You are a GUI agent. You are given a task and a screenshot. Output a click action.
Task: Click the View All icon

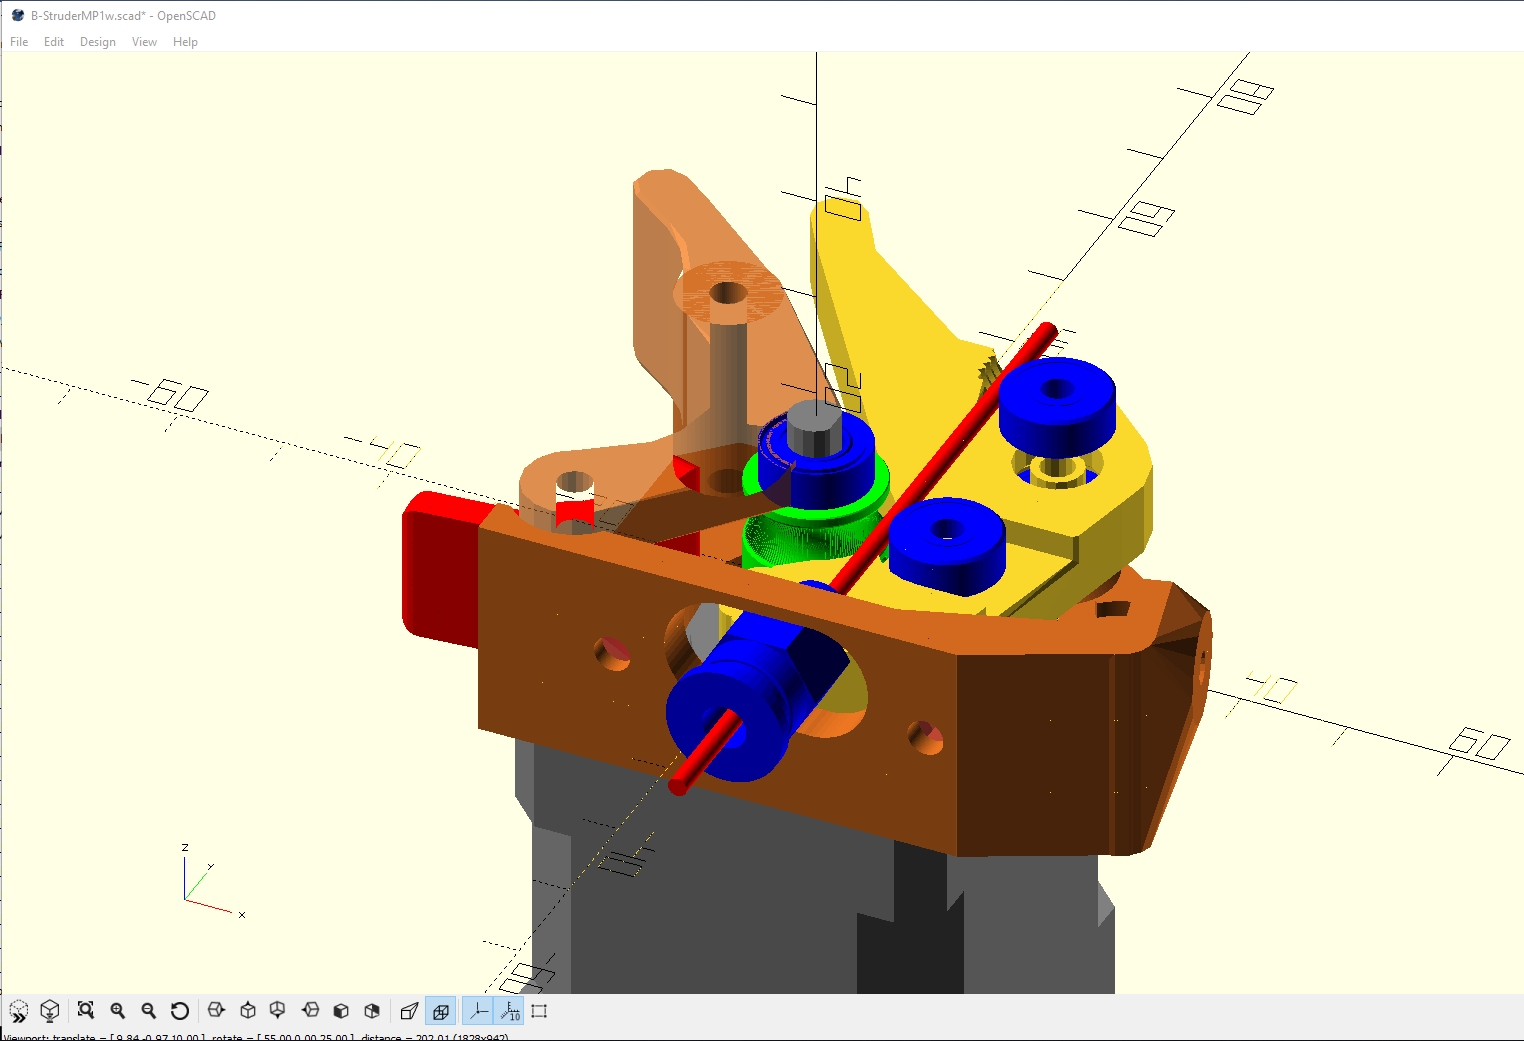[86, 1011]
